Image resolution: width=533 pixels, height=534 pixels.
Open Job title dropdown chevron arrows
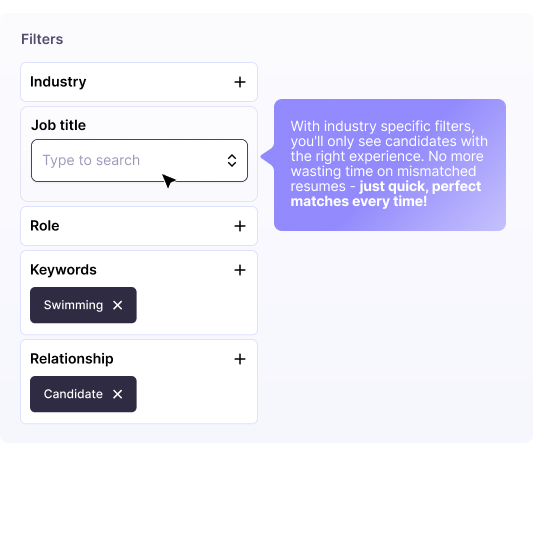[232, 160]
